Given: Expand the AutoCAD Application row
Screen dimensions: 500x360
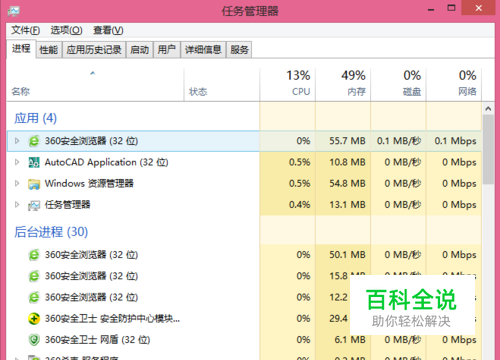Looking at the screenshot, I should 17,162.
